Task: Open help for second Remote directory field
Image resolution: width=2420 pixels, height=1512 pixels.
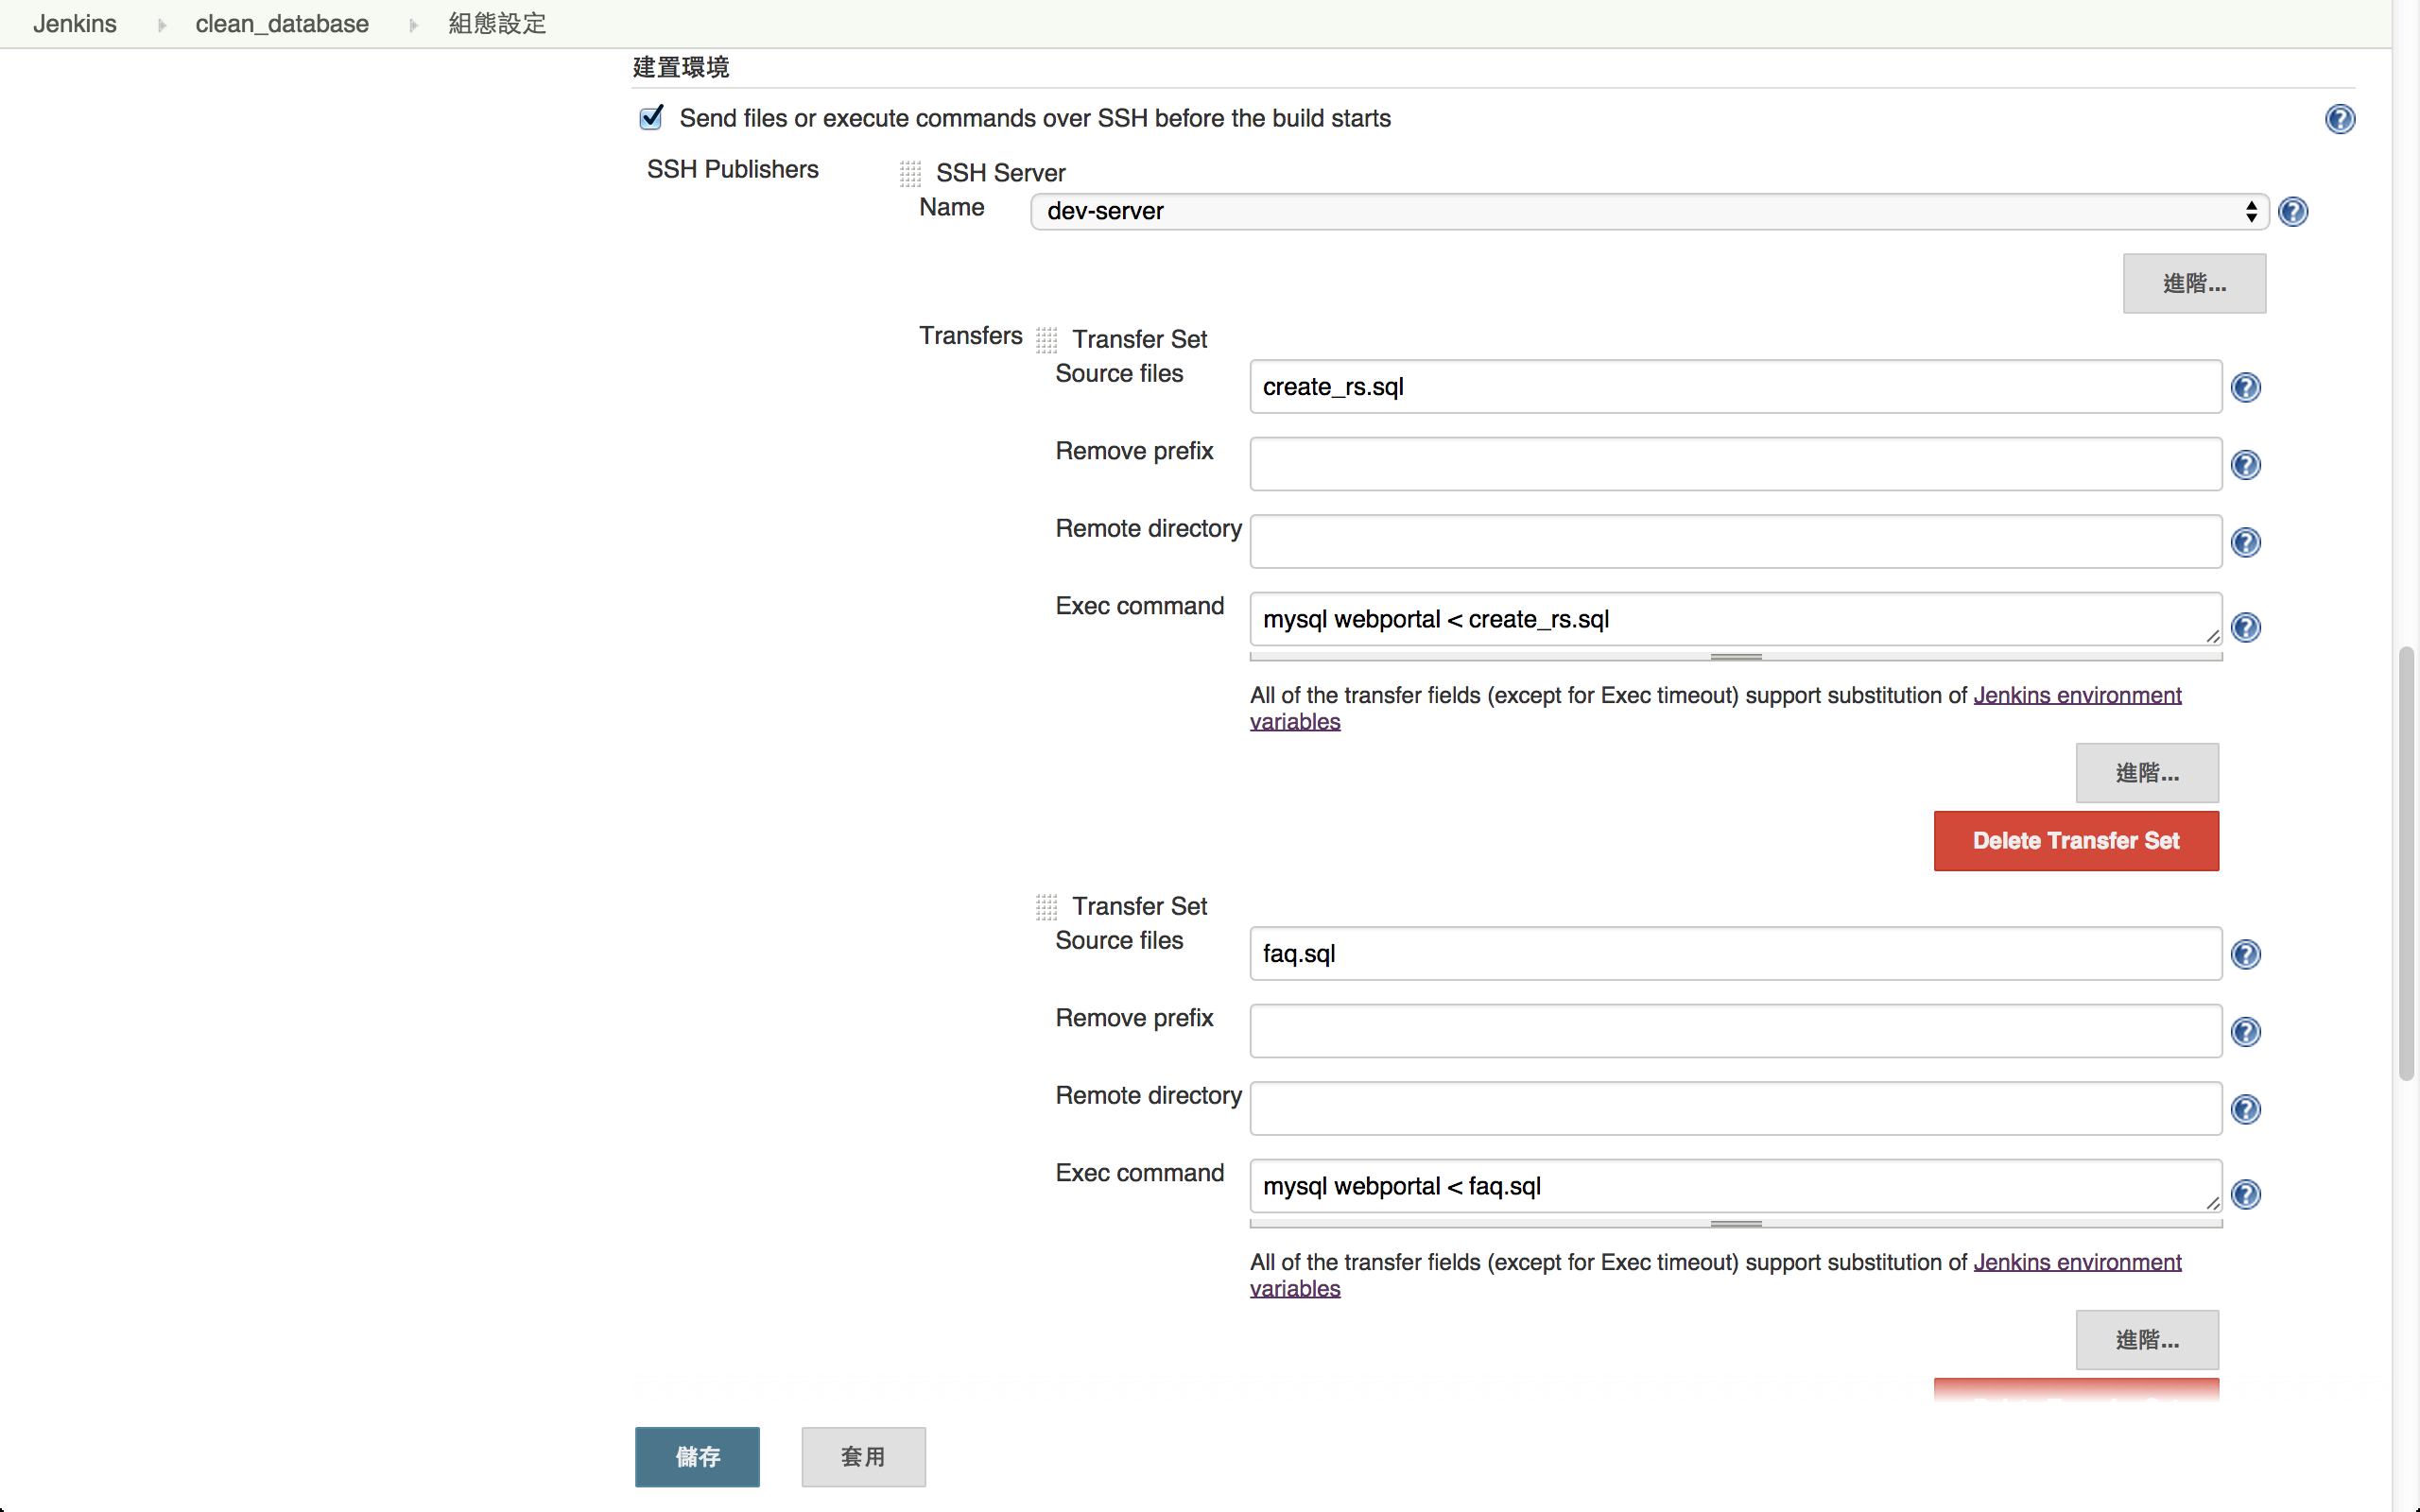Action: [x=2246, y=1109]
